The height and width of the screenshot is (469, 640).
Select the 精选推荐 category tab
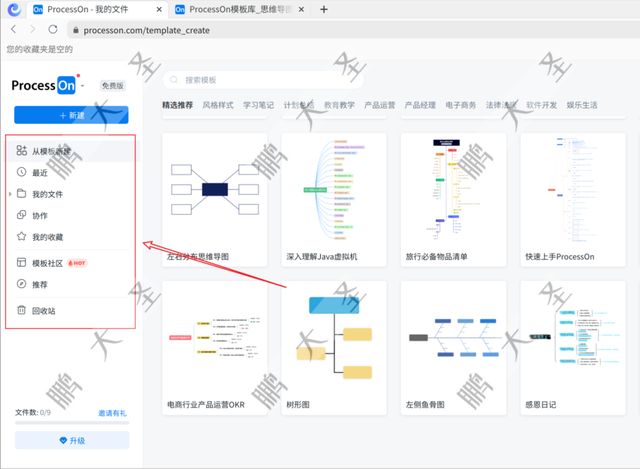pos(178,105)
